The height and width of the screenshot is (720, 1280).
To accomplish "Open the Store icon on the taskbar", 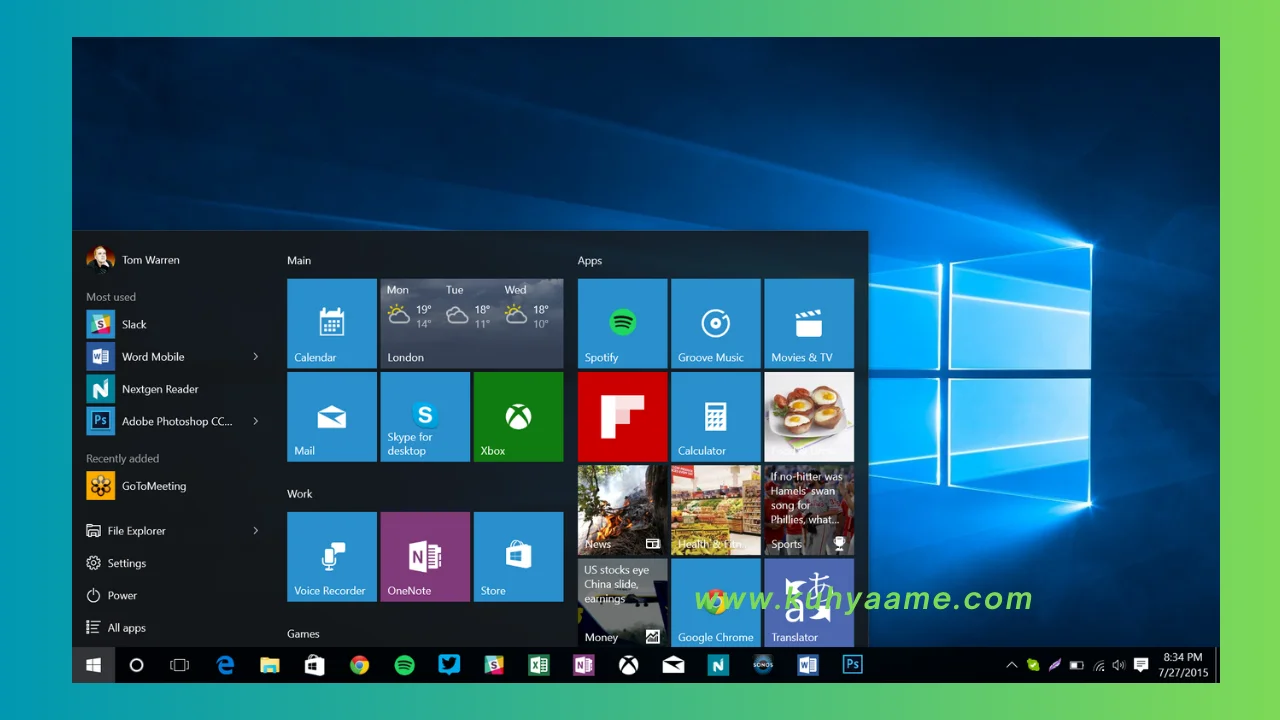I will 314,665.
